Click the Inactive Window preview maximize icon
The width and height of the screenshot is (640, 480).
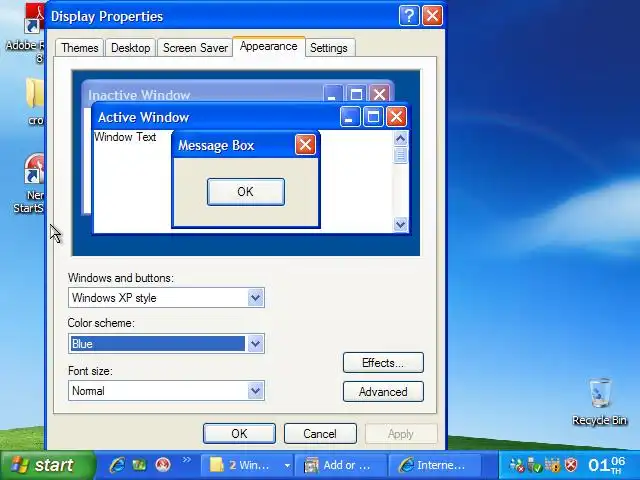(356, 94)
